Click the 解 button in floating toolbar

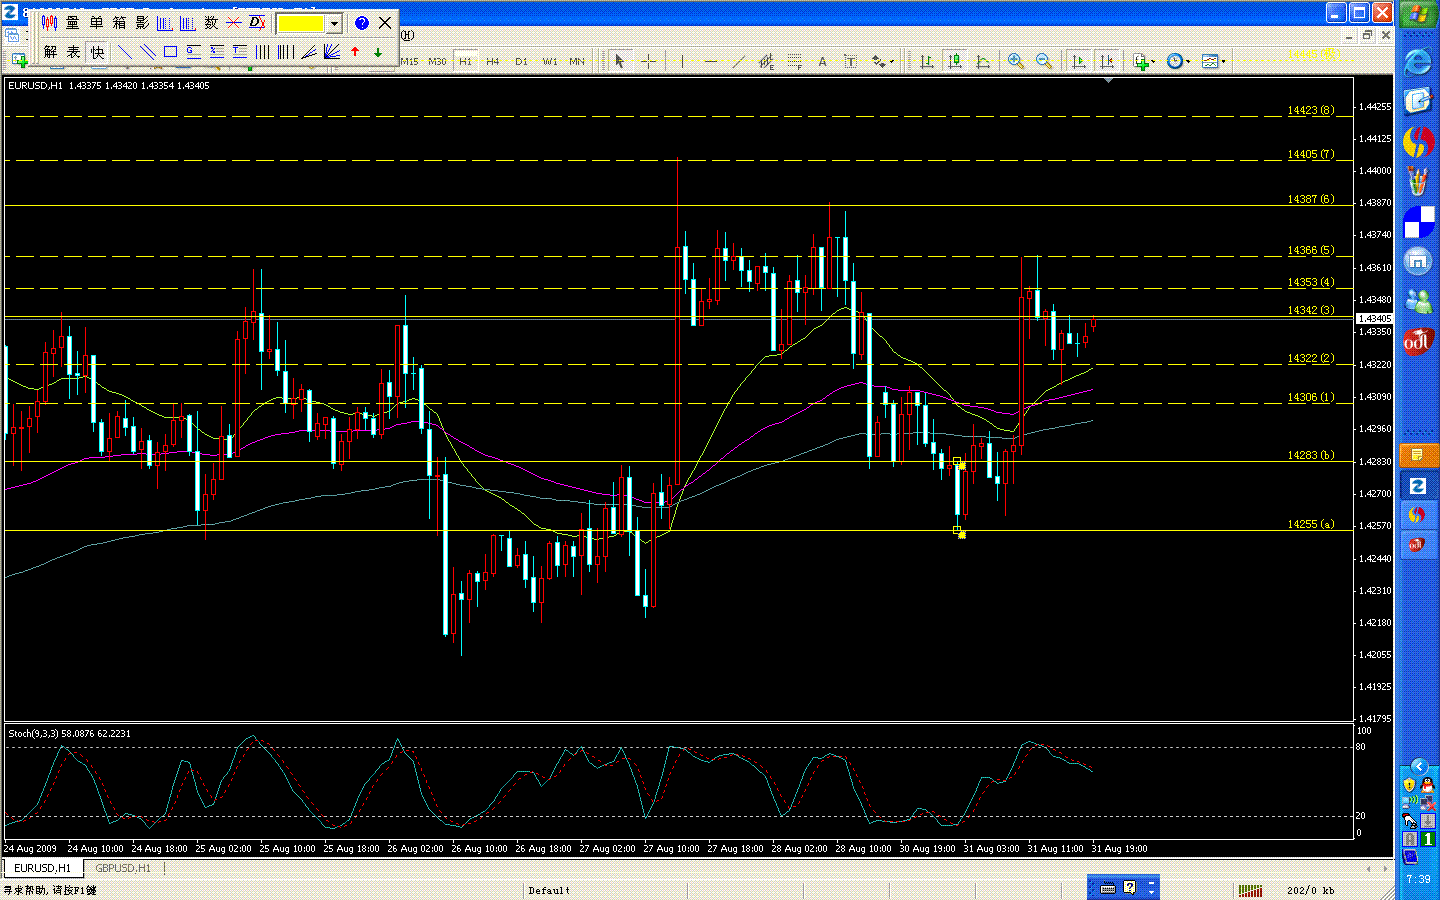50,52
